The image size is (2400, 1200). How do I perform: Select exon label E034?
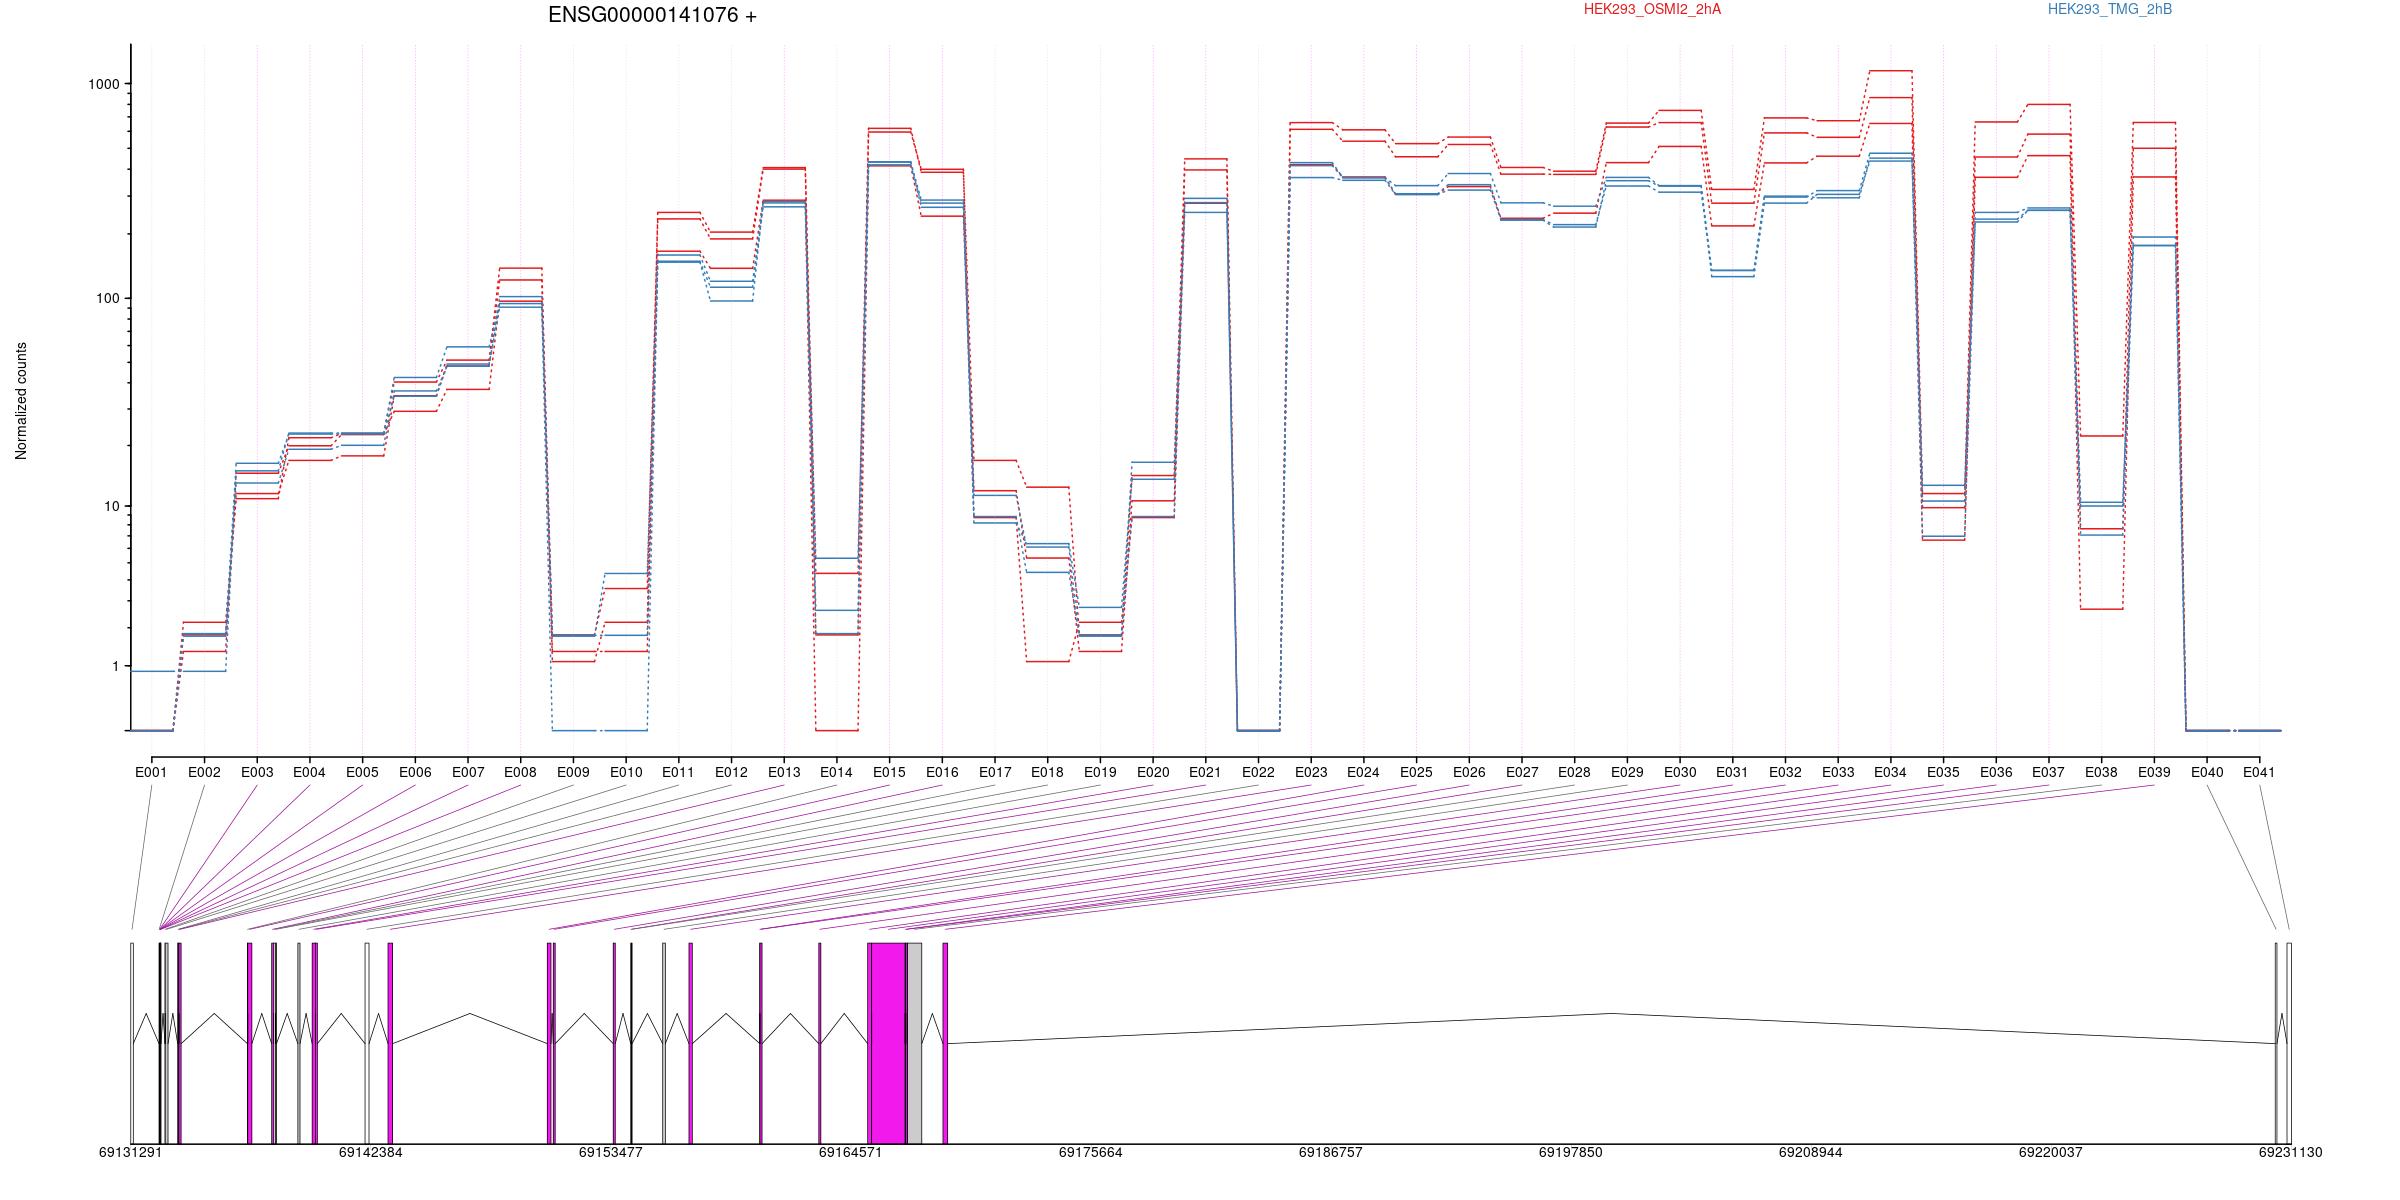click(x=1890, y=772)
